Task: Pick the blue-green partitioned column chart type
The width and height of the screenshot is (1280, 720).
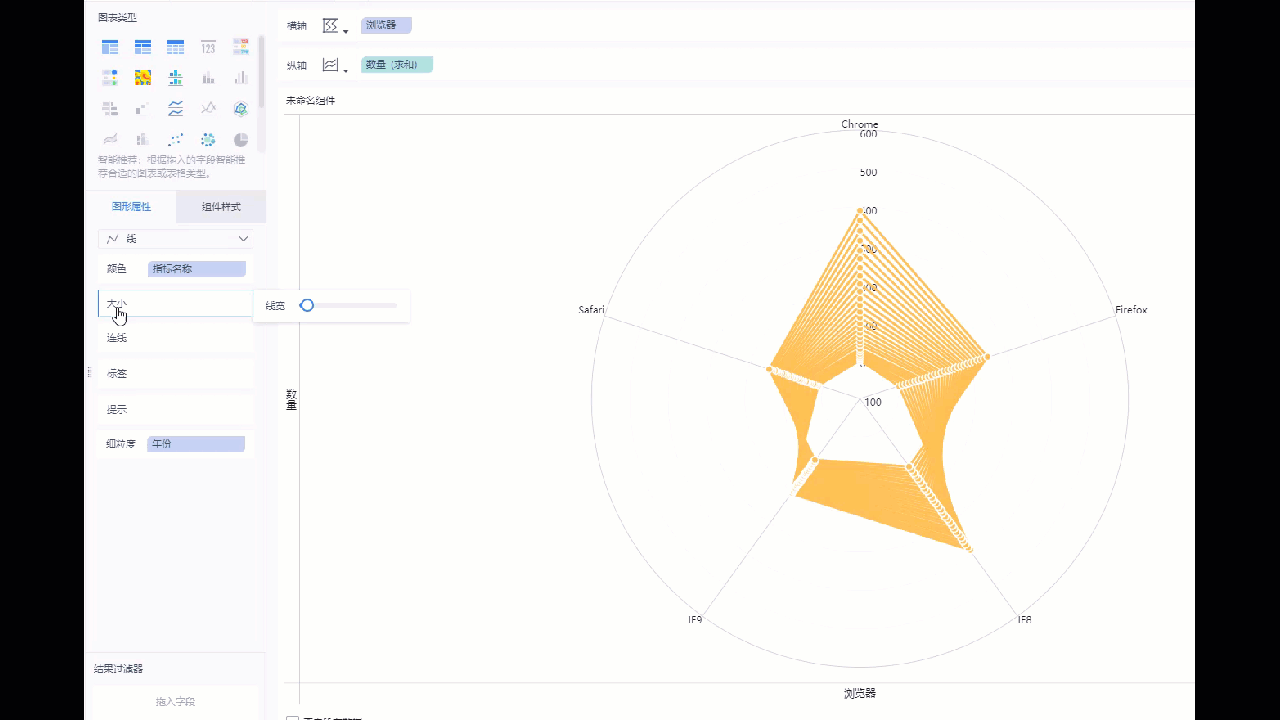Action: (175, 78)
